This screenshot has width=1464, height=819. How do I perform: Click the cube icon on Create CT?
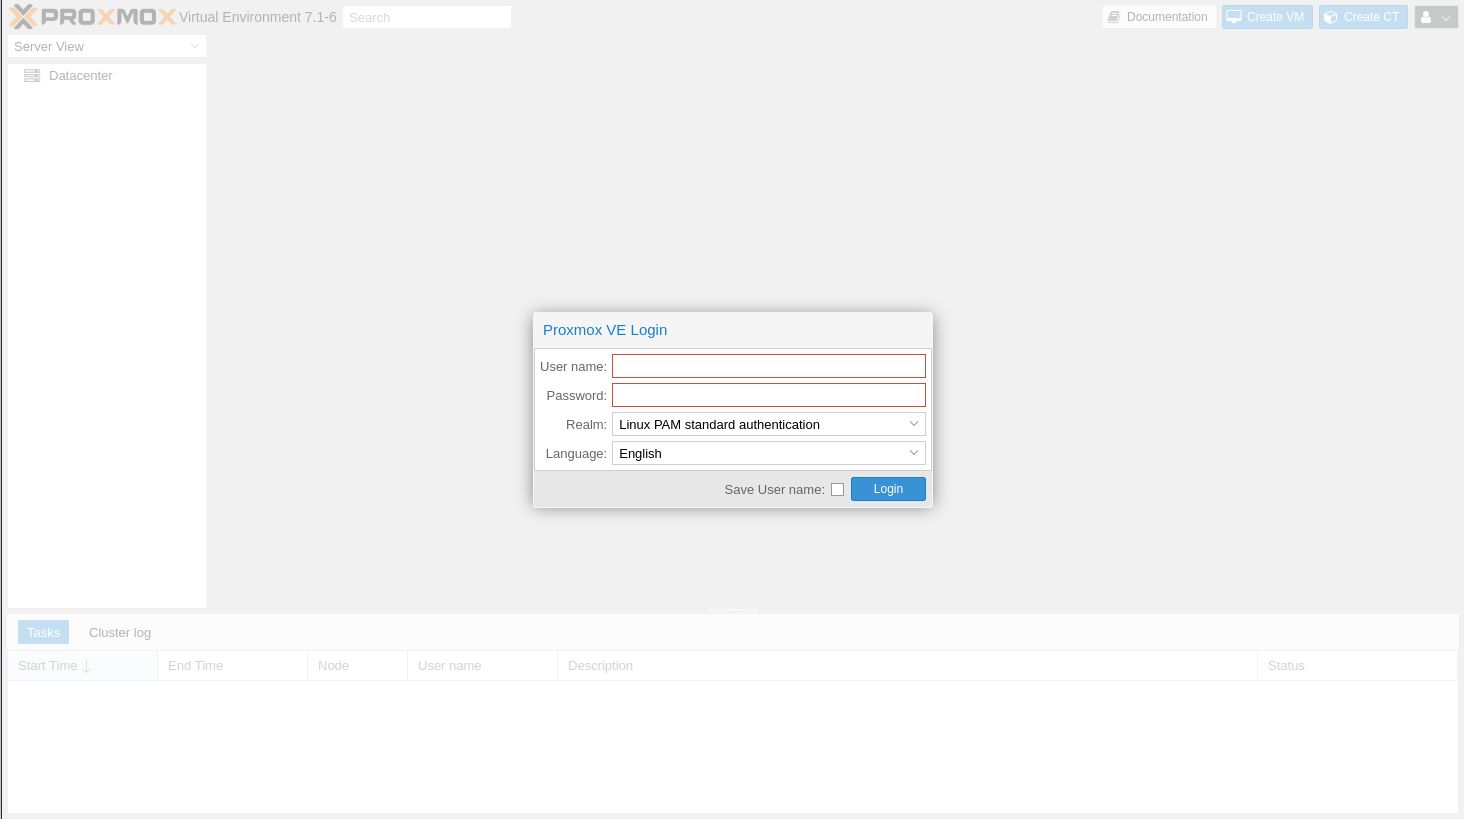click(x=1331, y=17)
